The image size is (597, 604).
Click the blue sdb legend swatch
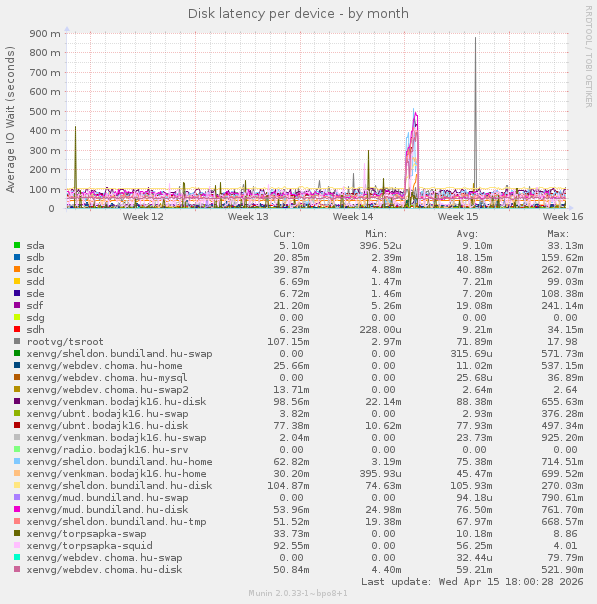17,257
